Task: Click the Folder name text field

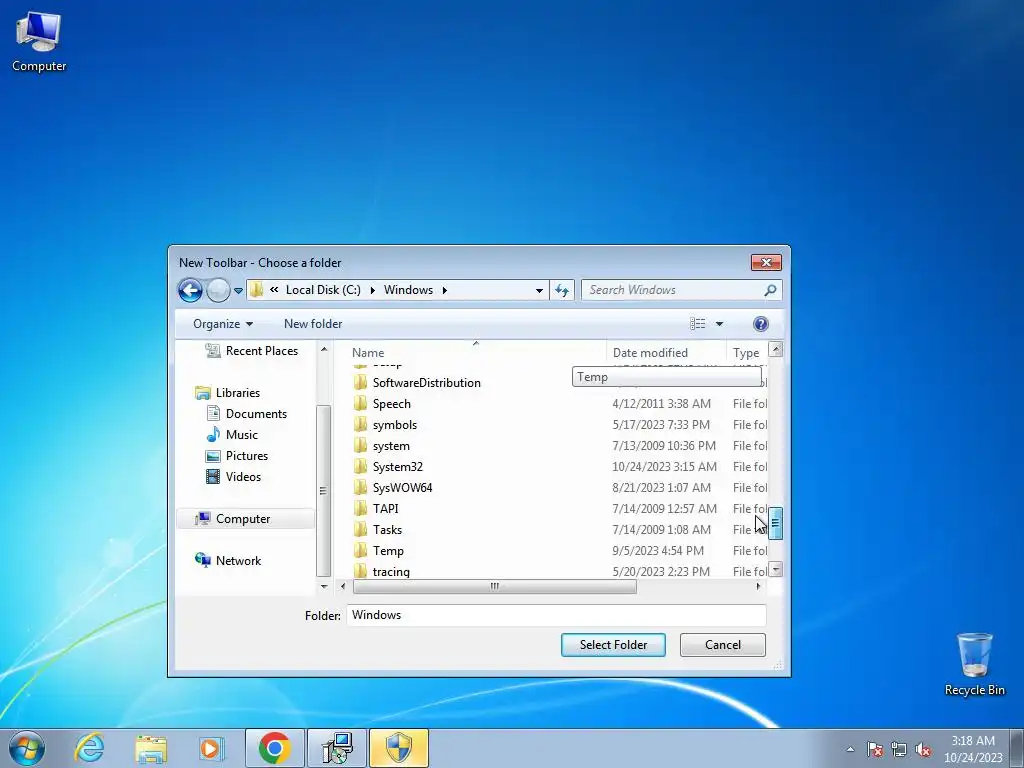Action: point(556,615)
